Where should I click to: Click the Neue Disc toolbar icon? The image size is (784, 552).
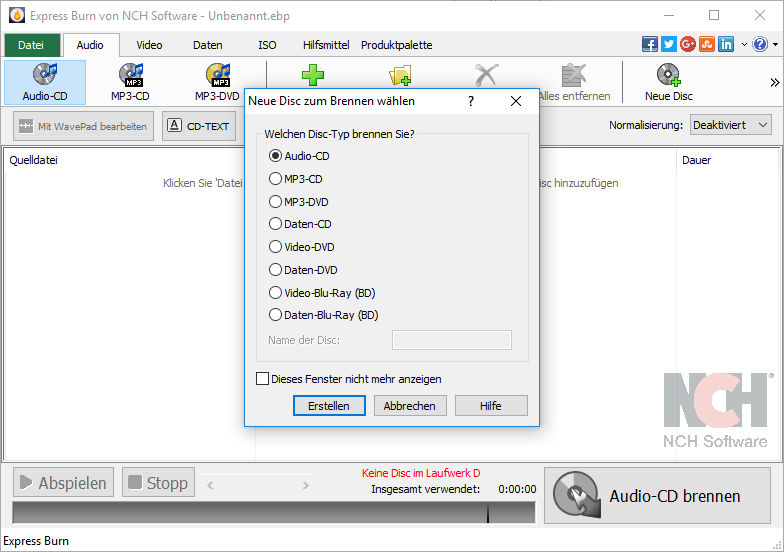pyautogui.click(x=668, y=82)
